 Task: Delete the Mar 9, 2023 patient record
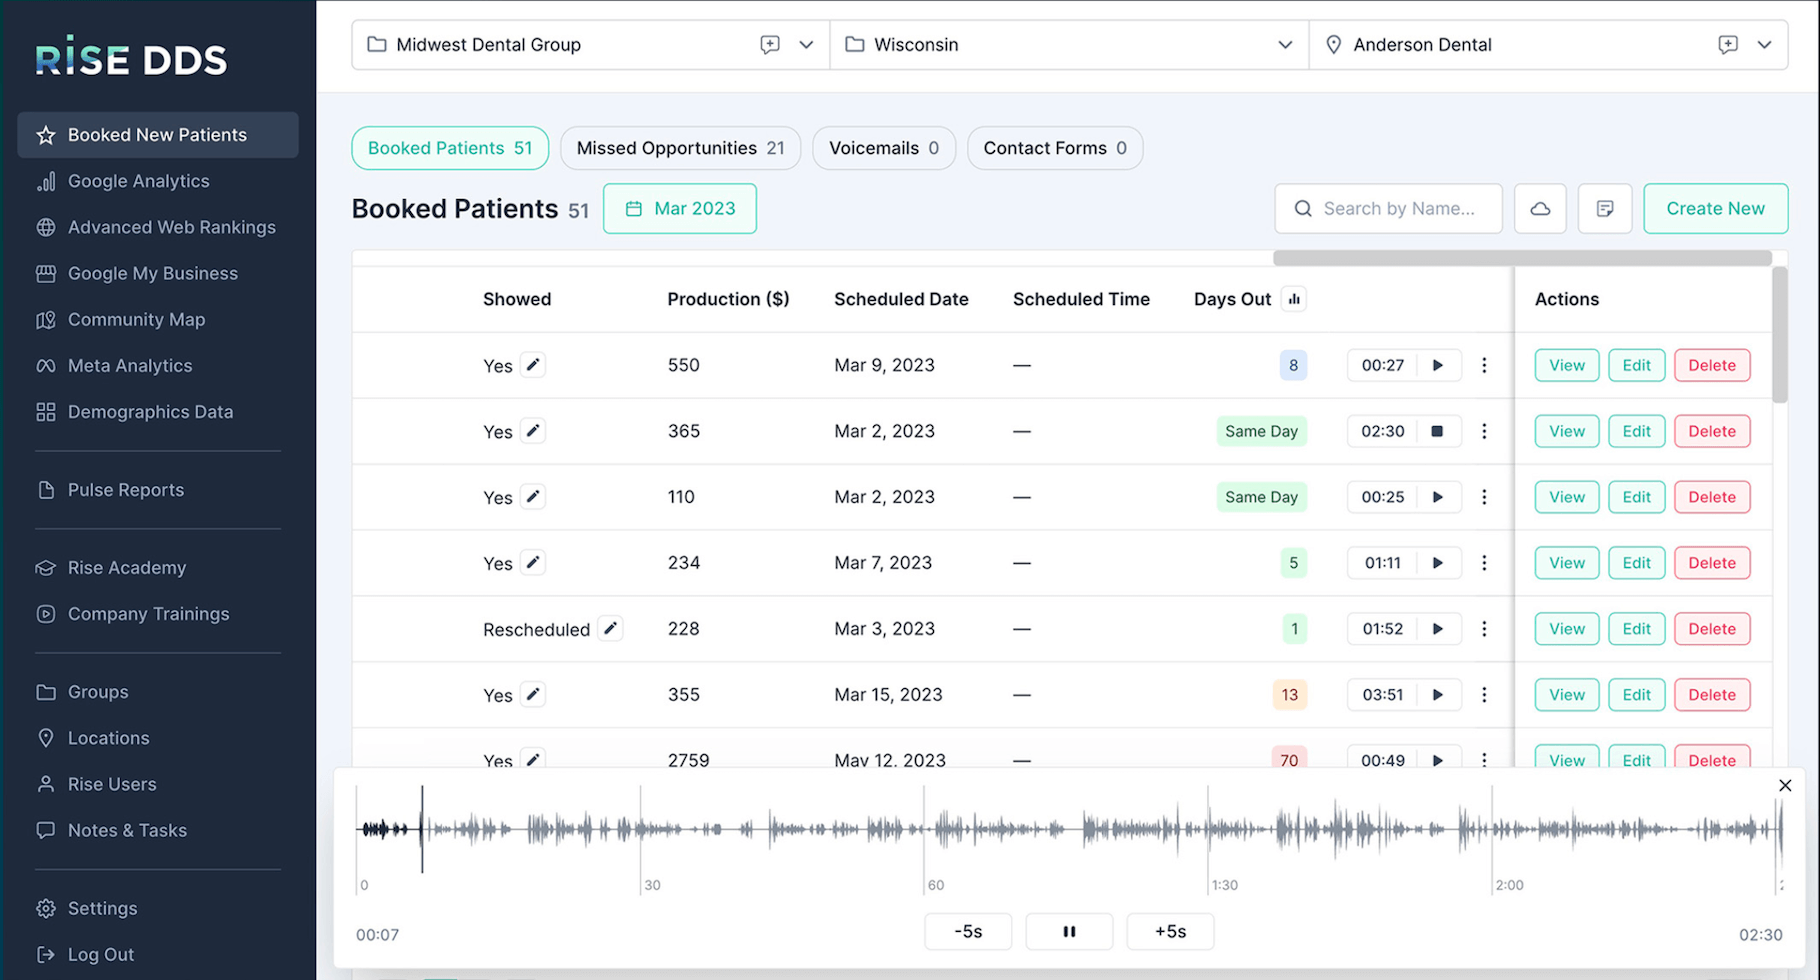[1712, 365]
